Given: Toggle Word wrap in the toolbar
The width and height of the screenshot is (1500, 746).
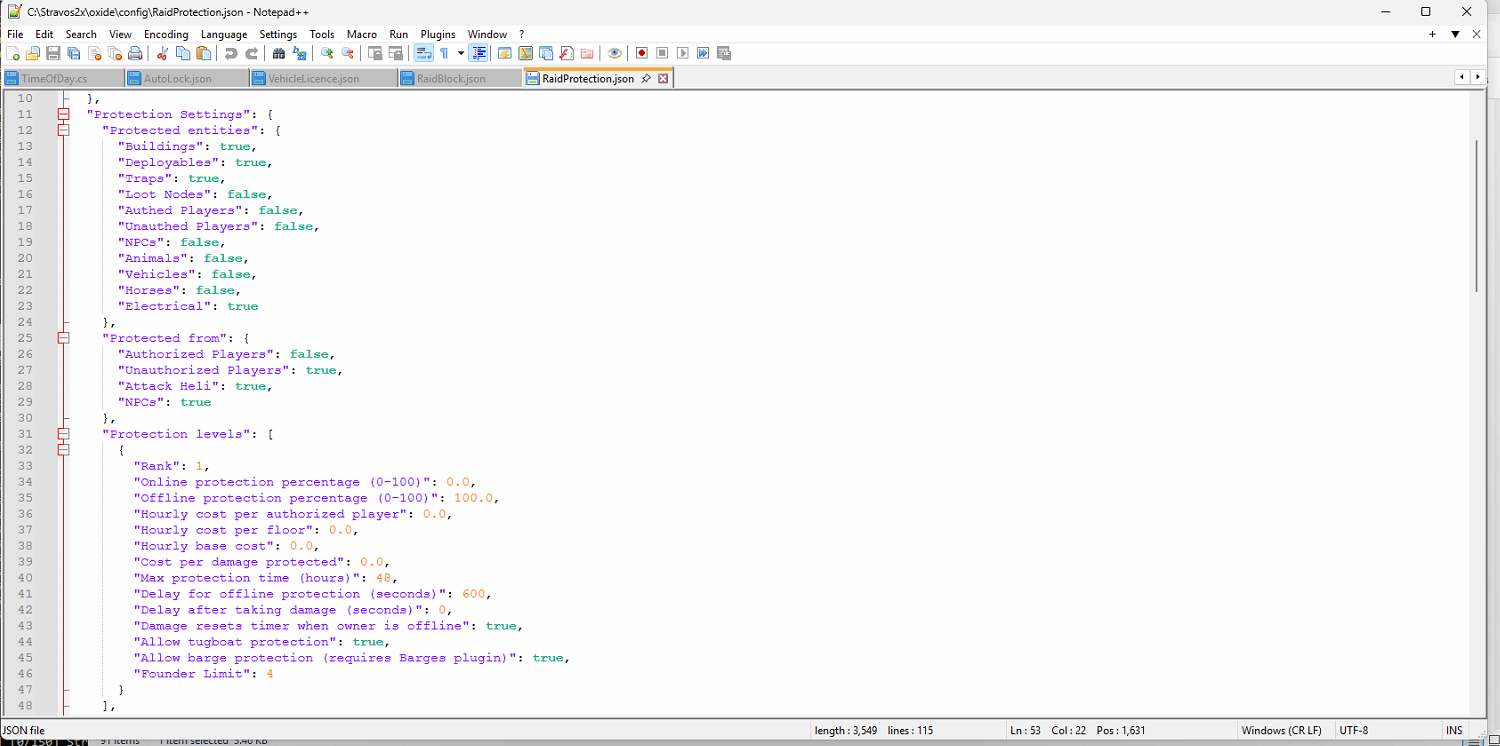Looking at the screenshot, I should (x=423, y=53).
